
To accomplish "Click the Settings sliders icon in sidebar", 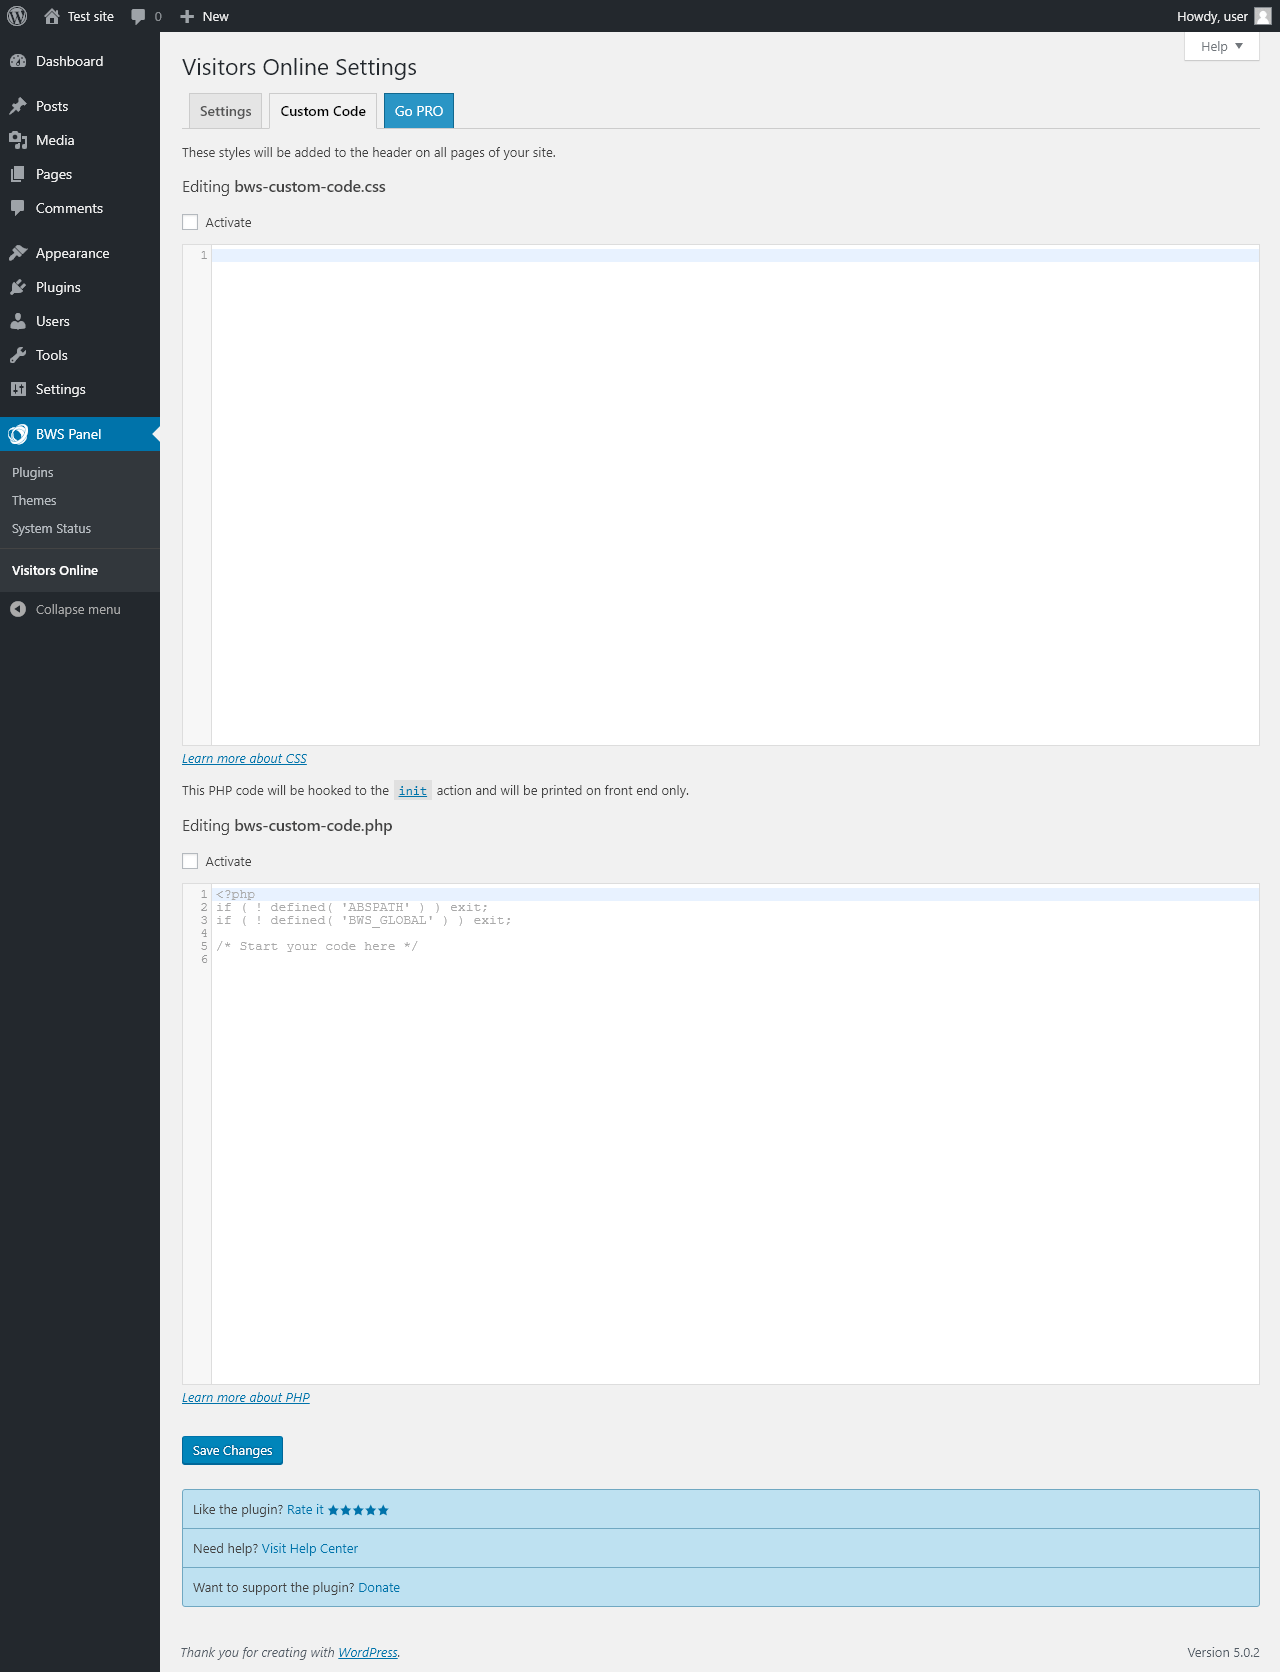I will pyautogui.click(x=18, y=389).
